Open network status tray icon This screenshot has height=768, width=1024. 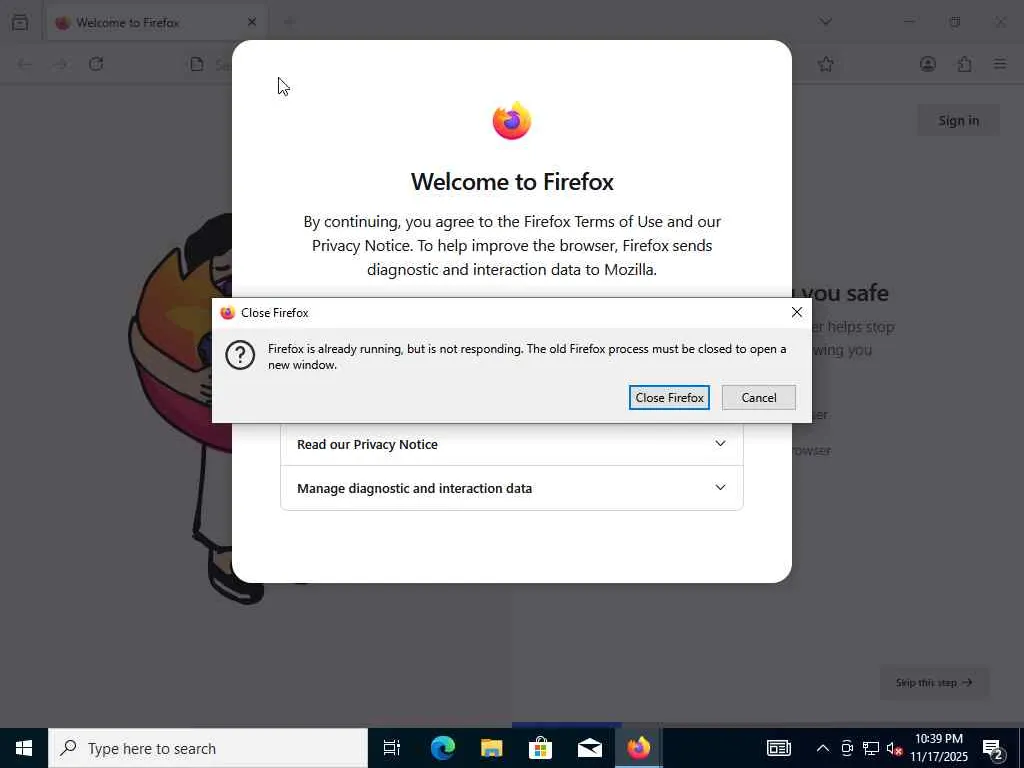pyautogui.click(x=871, y=748)
